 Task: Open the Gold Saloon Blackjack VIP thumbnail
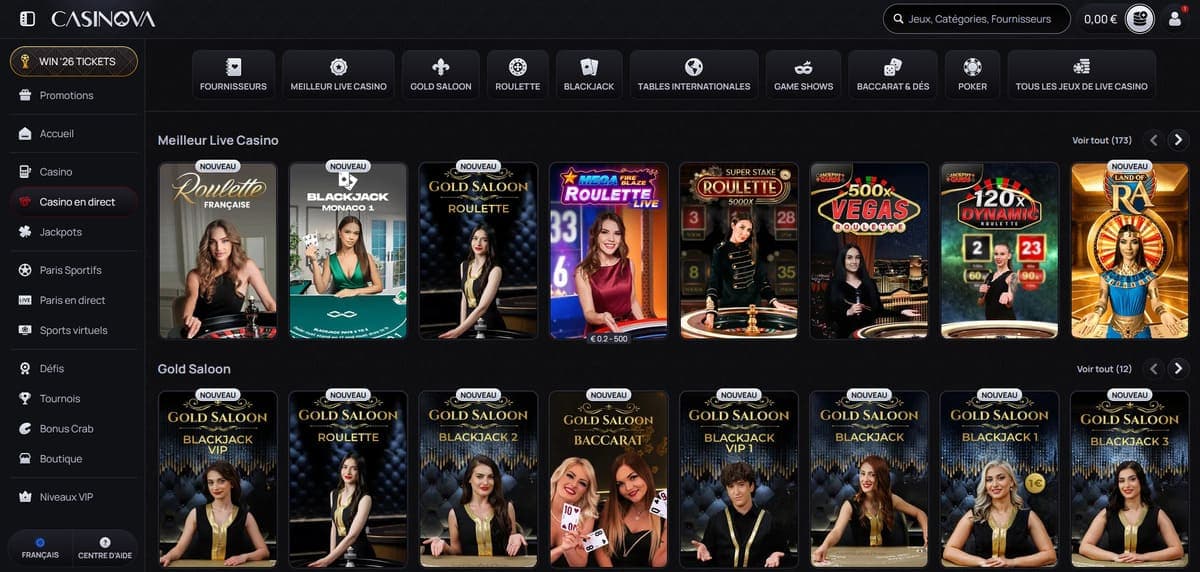click(x=218, y=479)
